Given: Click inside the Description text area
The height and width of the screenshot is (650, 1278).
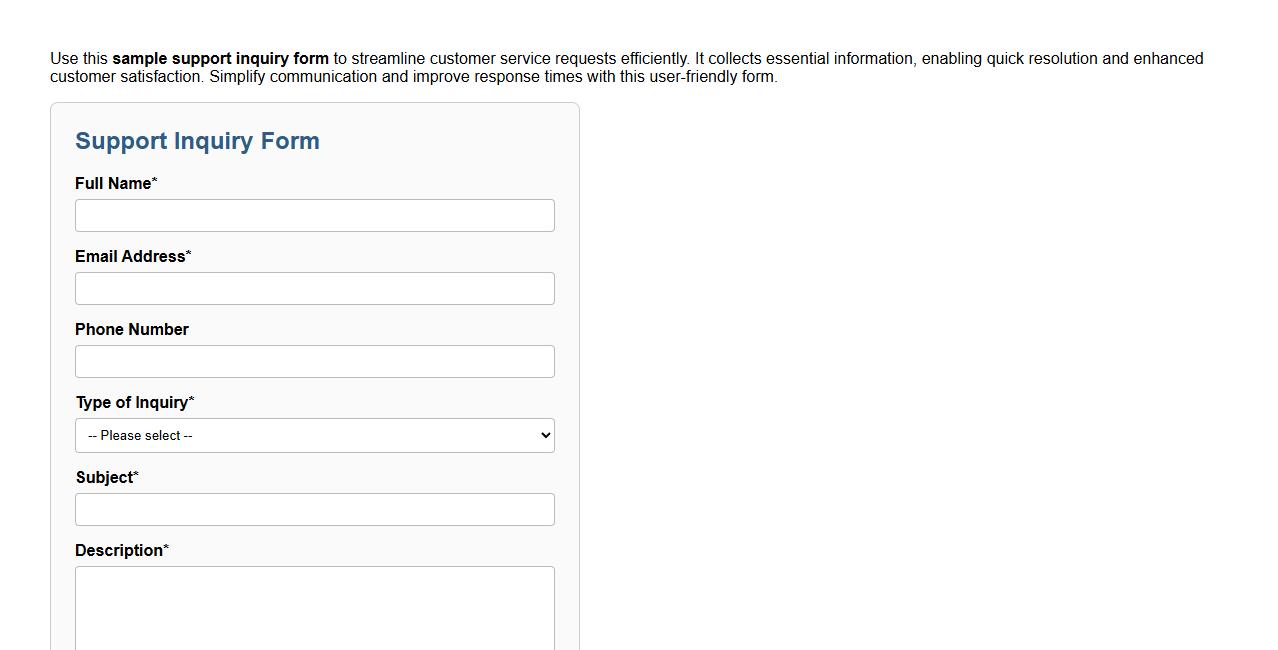Looking at the screenshot, I should coord(314,605).
